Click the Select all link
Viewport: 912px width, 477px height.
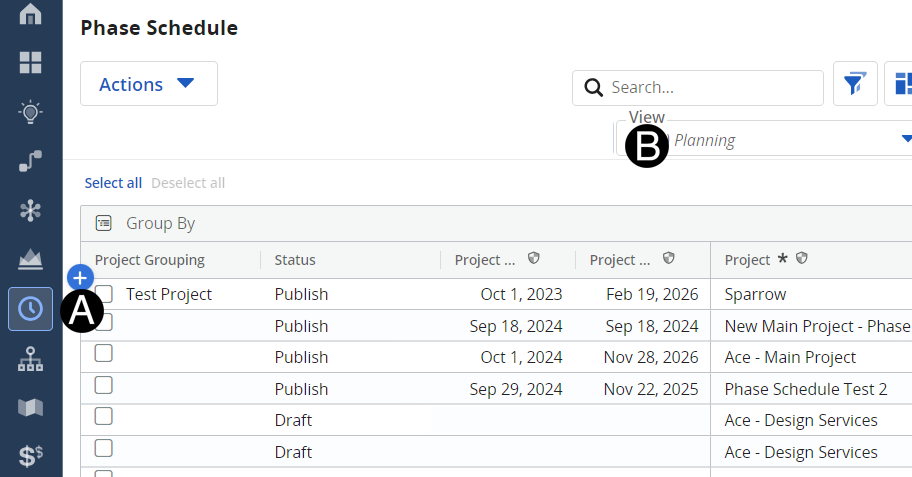(113, 182)
